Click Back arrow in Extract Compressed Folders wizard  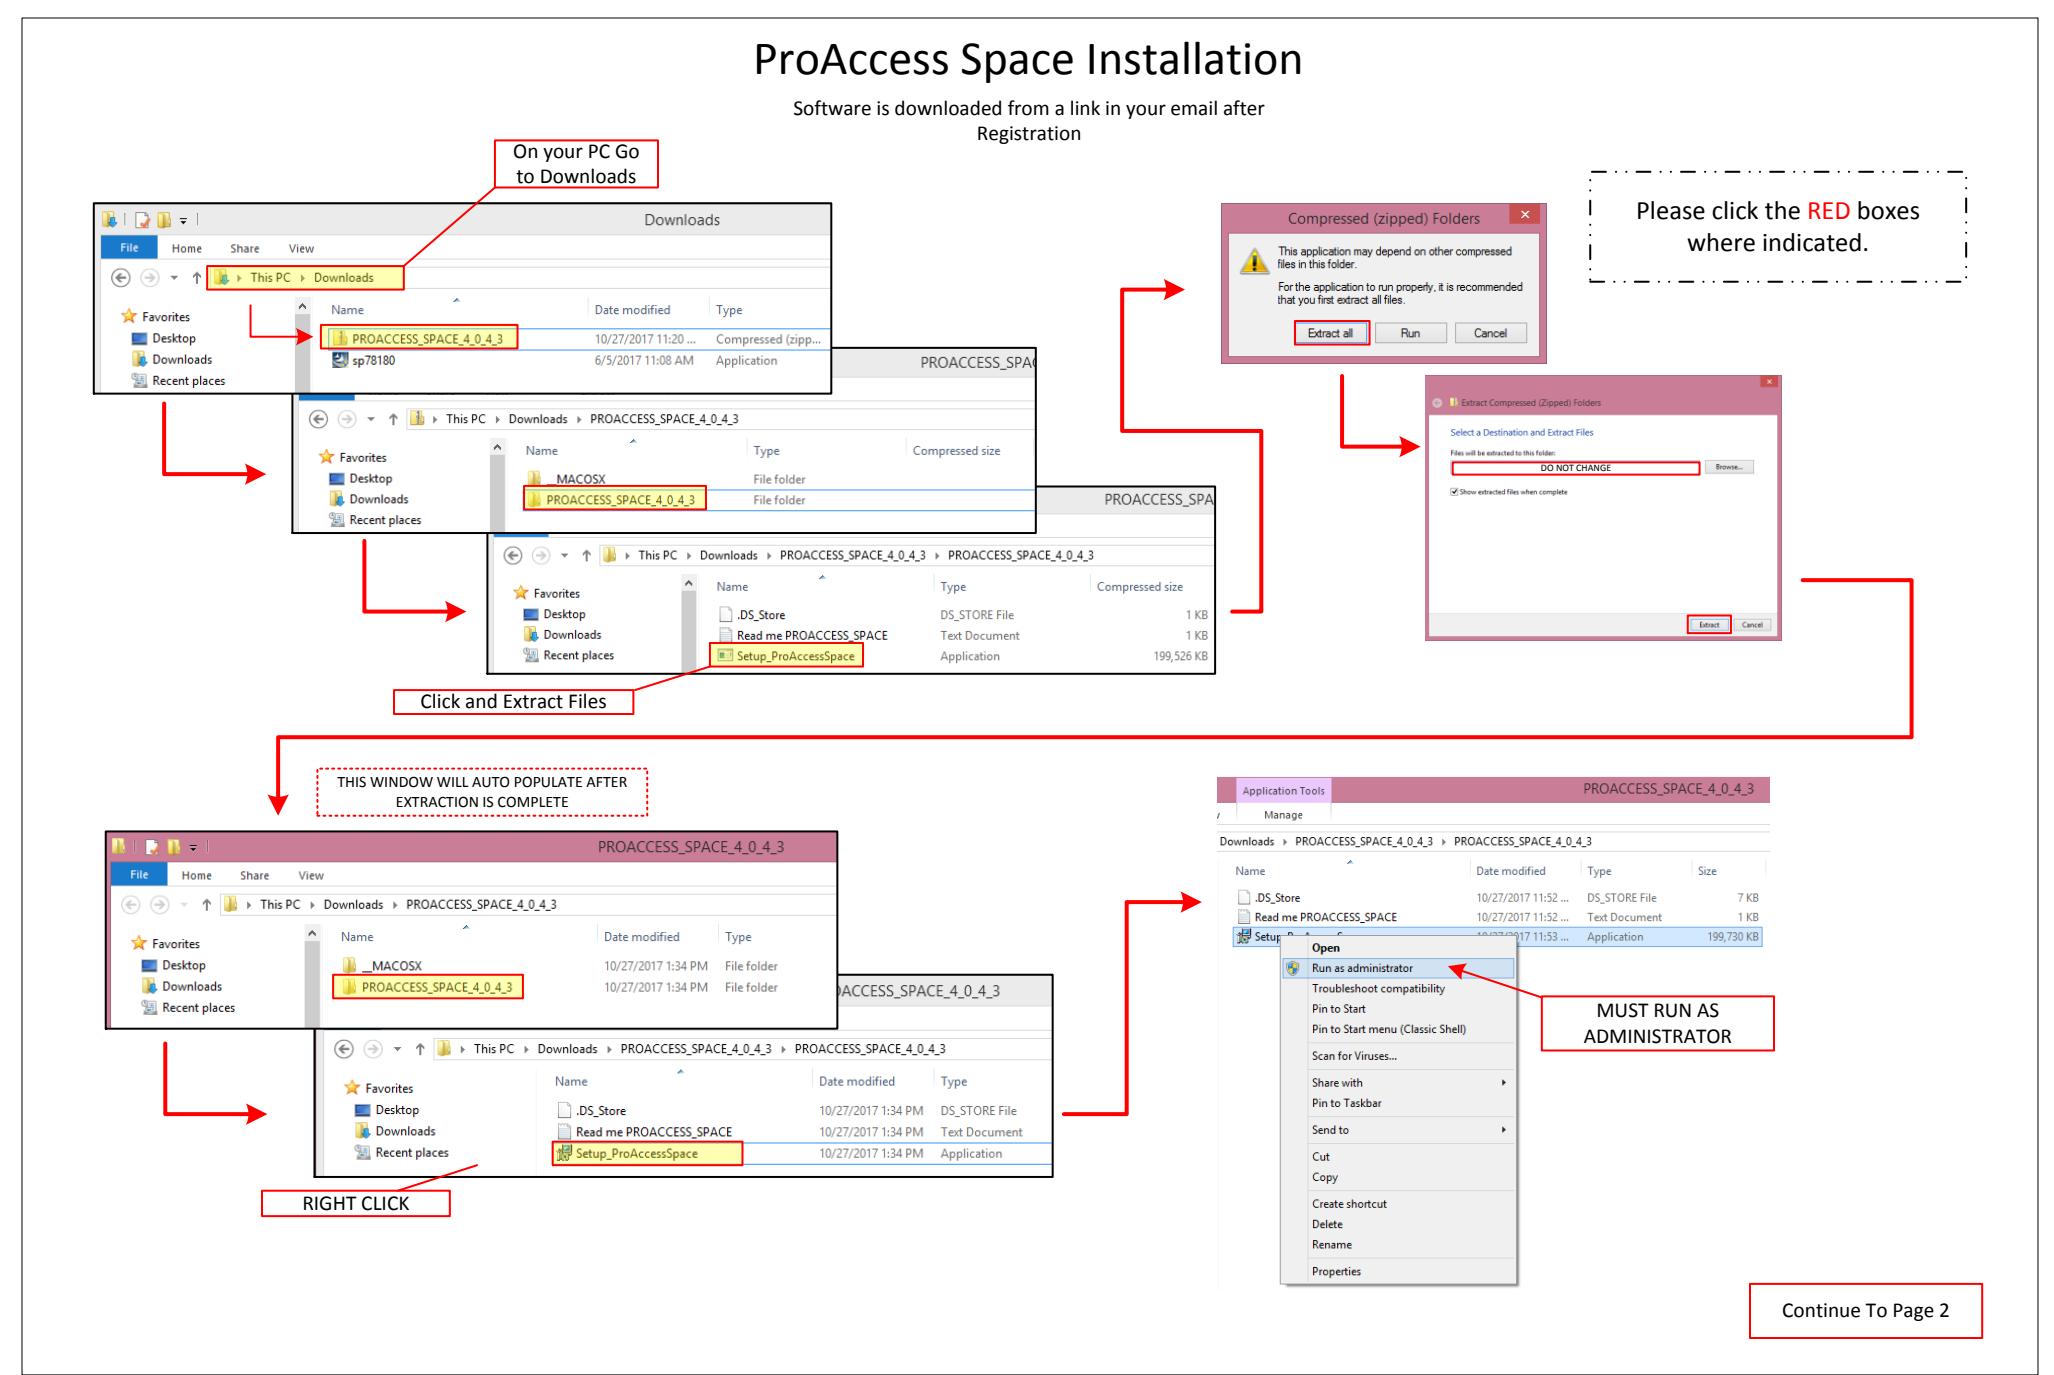point(1438,403)
